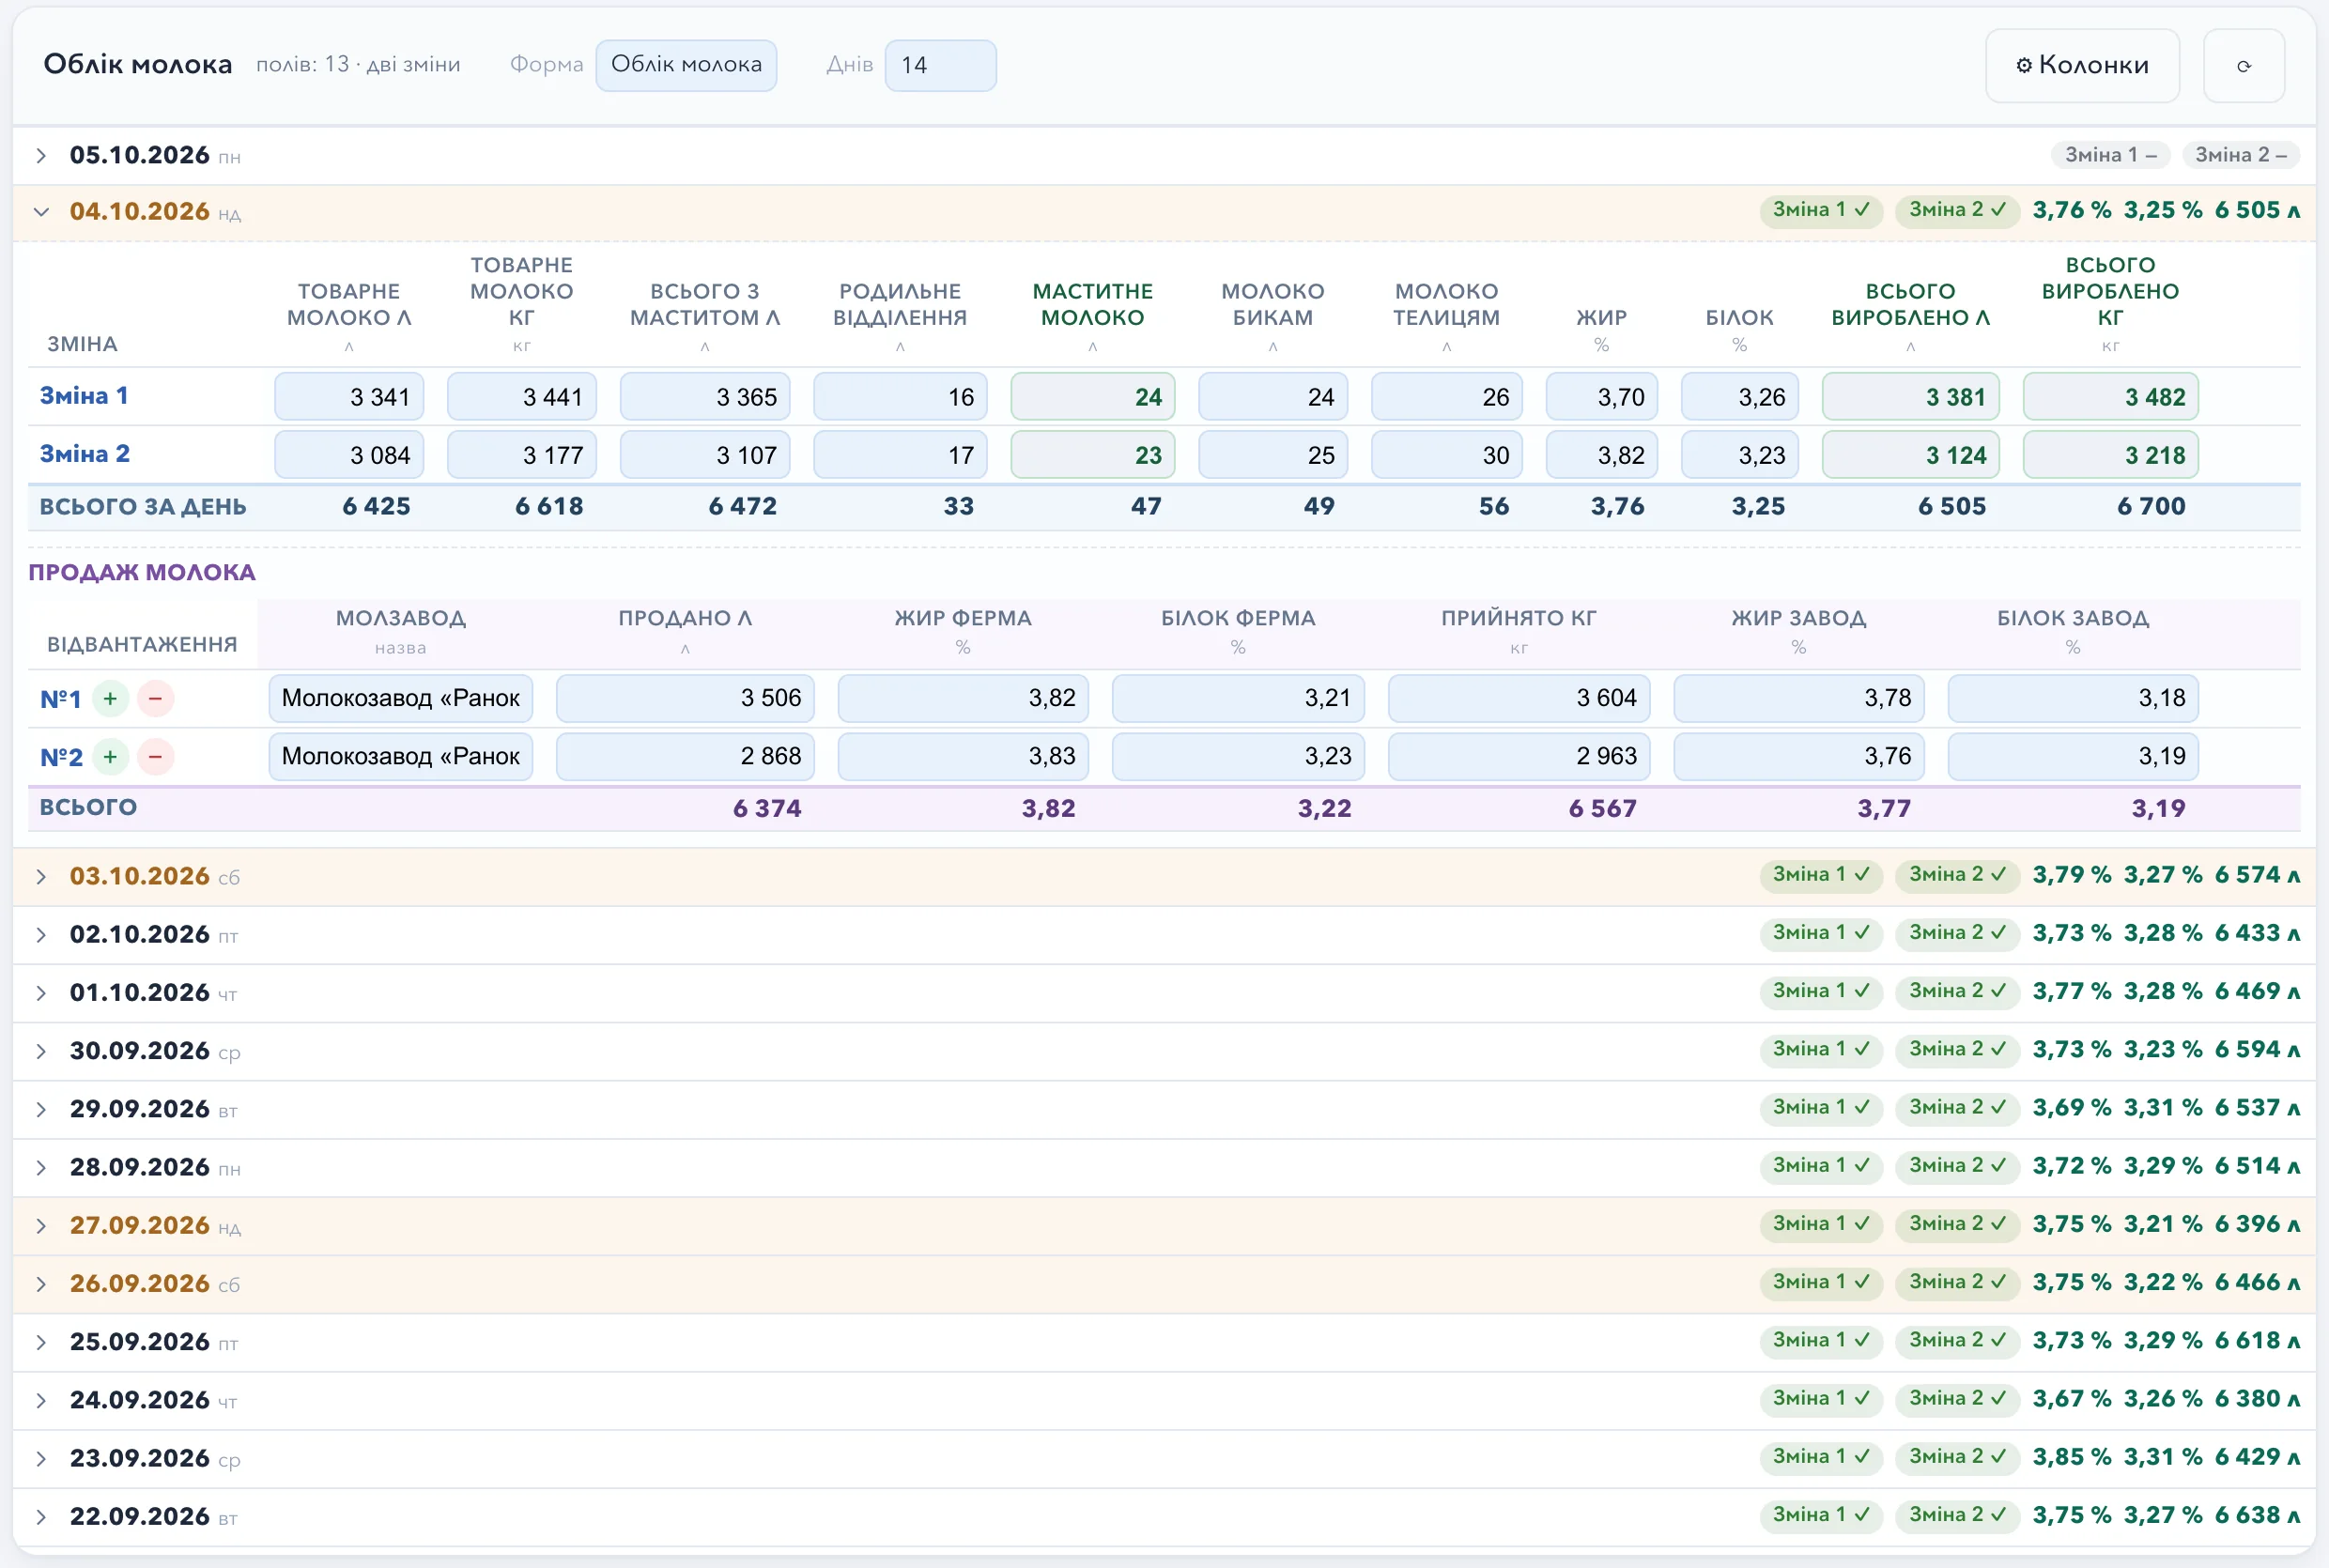Screen dimensions: 2329x1568
Task: Select Зміна 1 маститне молоко cell 24
Action: 1093,397
